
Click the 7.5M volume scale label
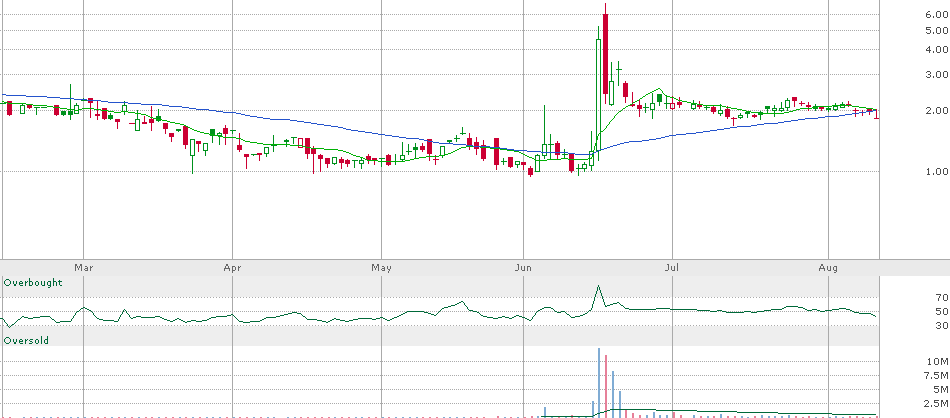[936, 376]
